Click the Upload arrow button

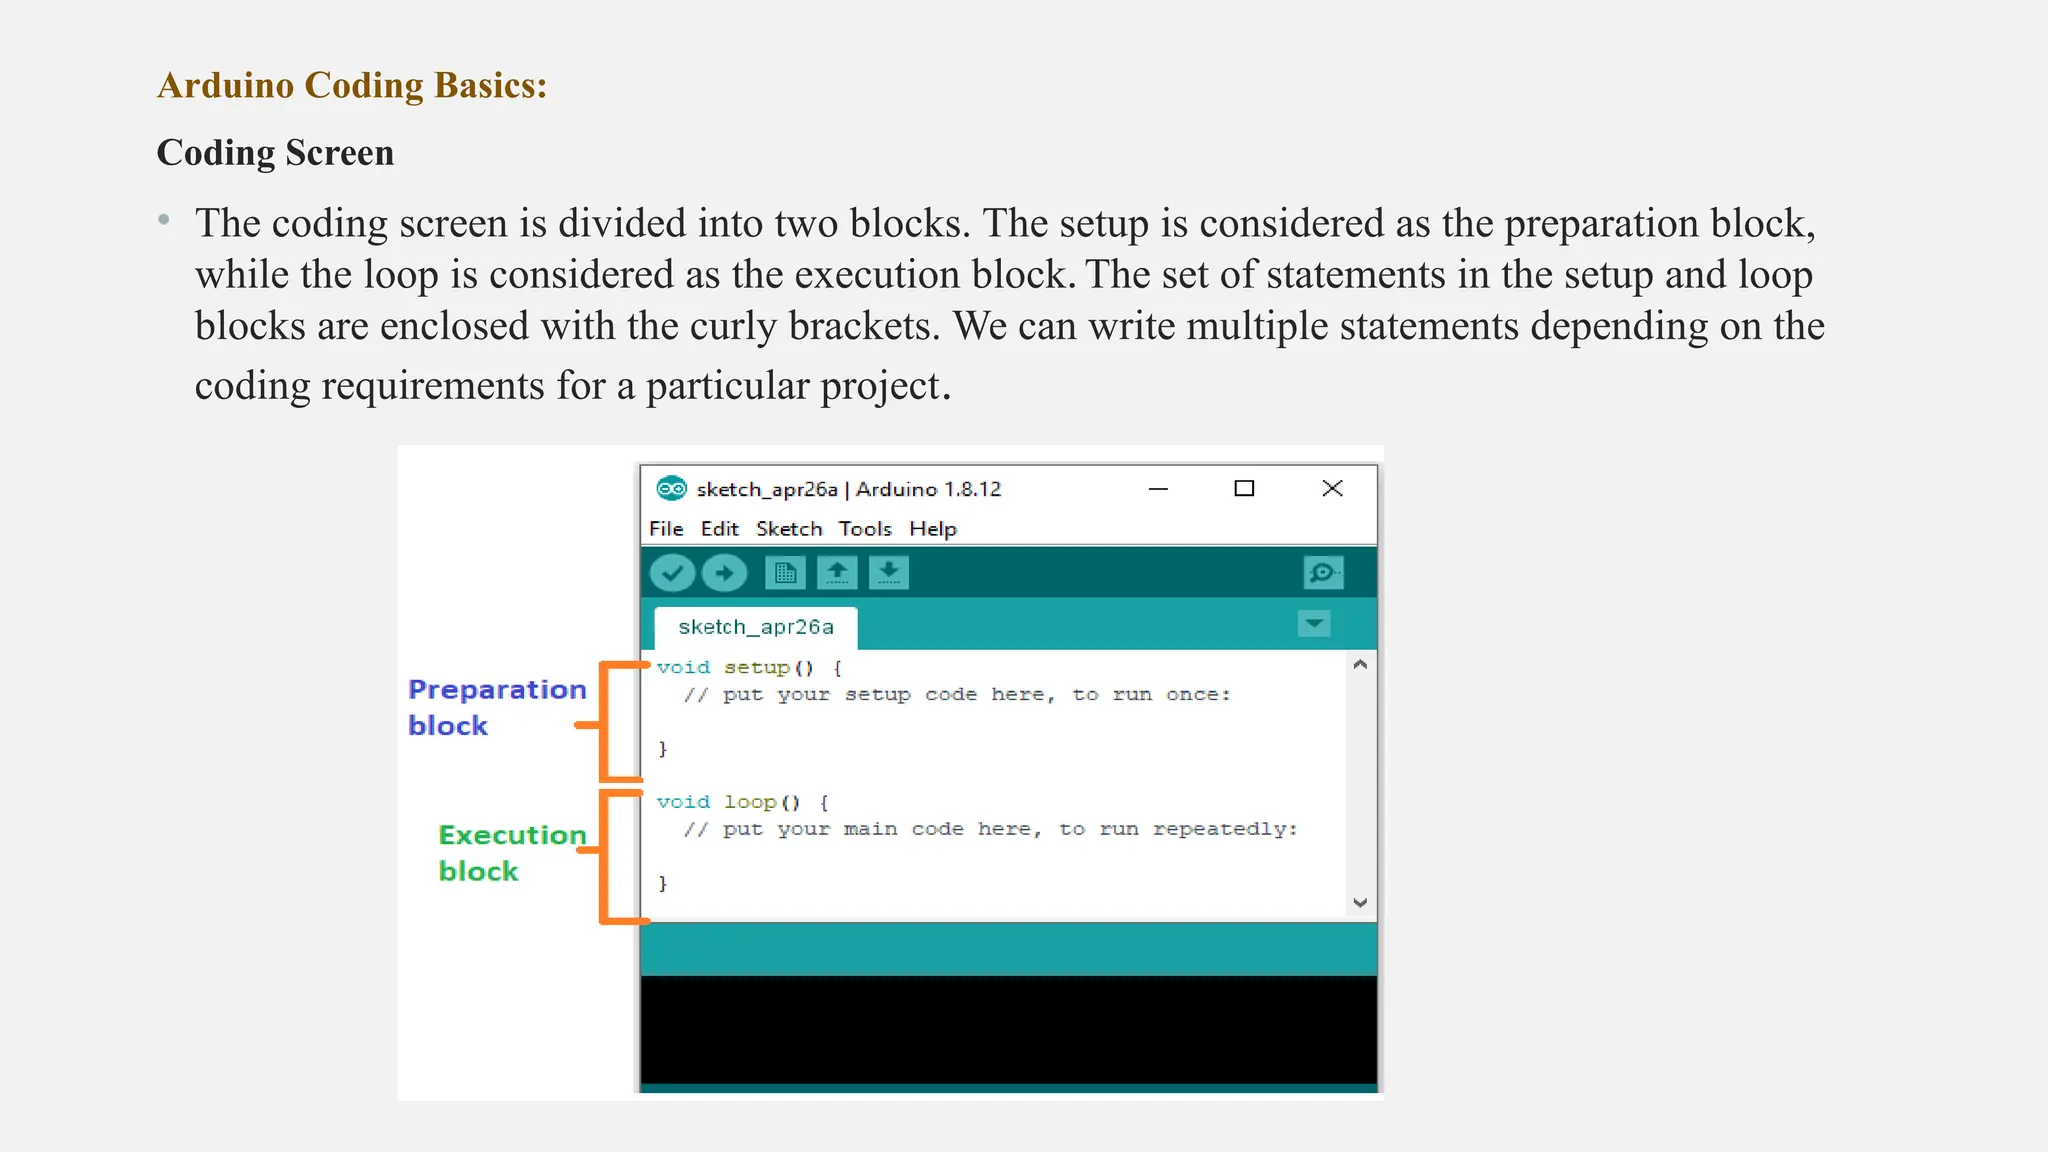click(724, 573)
